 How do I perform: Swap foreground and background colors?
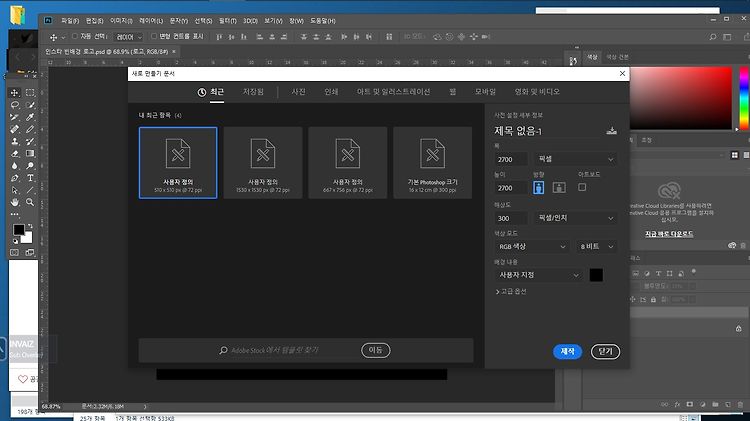coord(30,226)
